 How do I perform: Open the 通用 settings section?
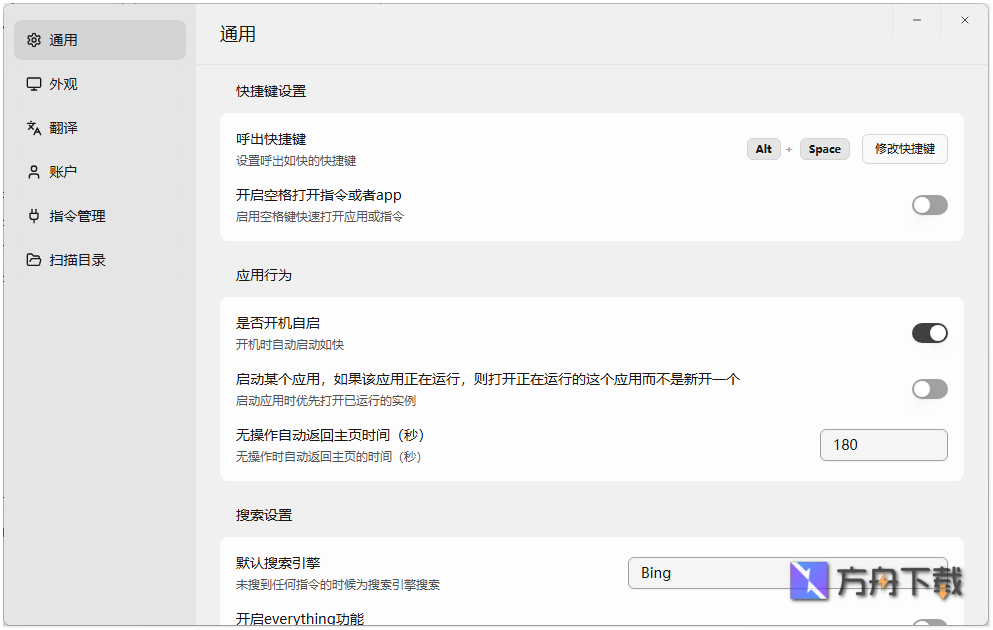[70, 40]
